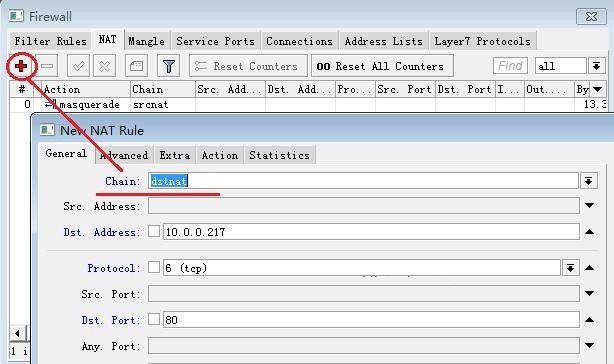
Task: Open the Chain dropdown list
Action: [x=588, y=181]
